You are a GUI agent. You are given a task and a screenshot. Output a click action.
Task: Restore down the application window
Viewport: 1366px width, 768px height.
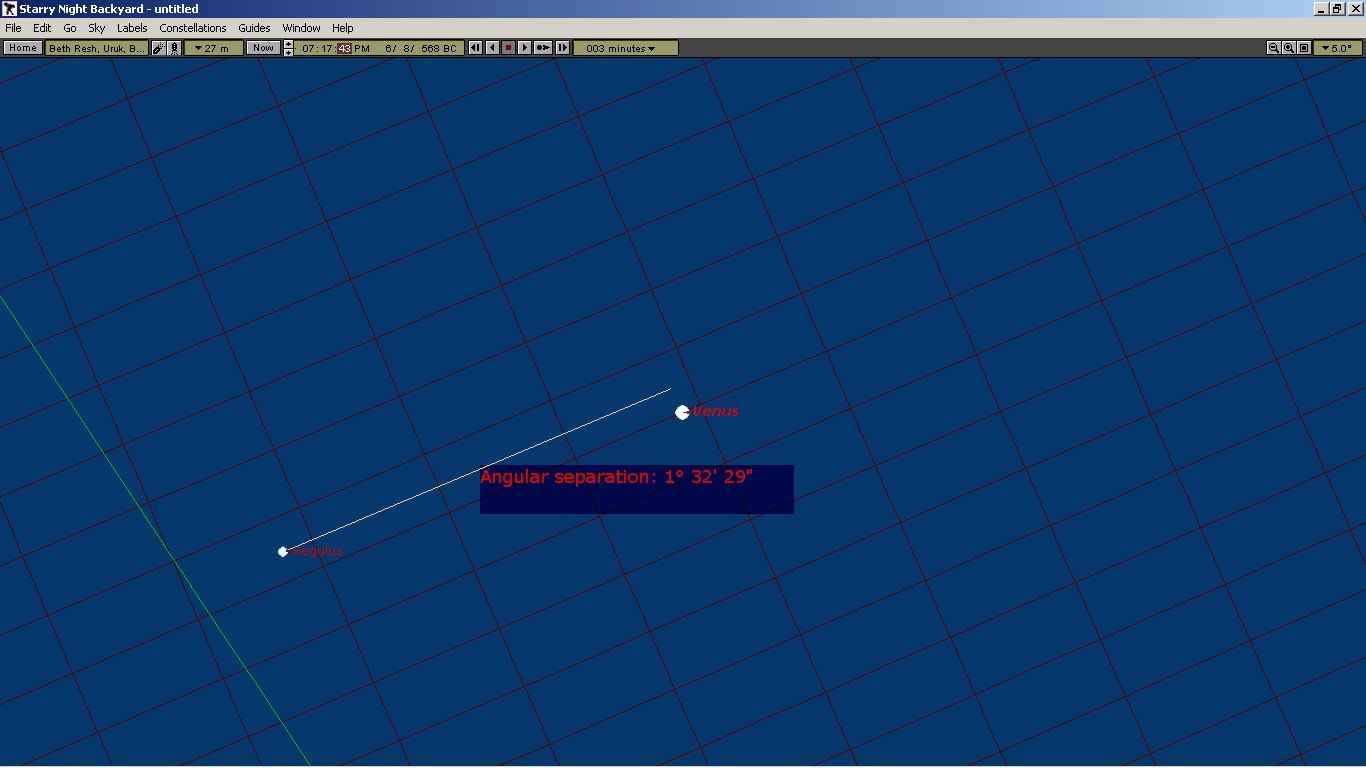click(1337, 9)
